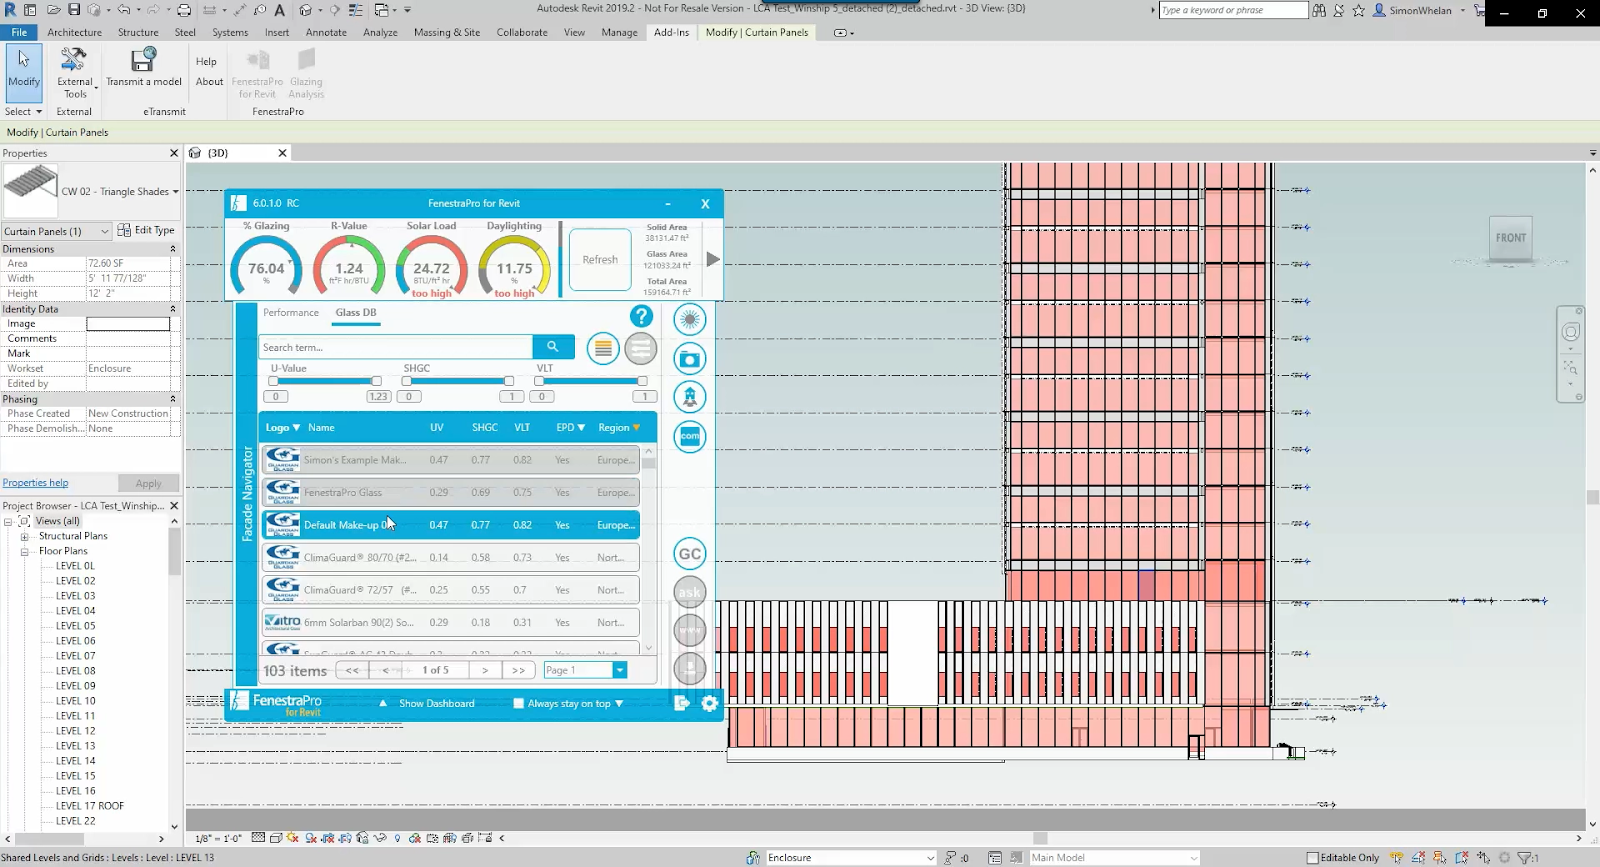Open the Annotate ribbon tab

click(x=326, y=32)
